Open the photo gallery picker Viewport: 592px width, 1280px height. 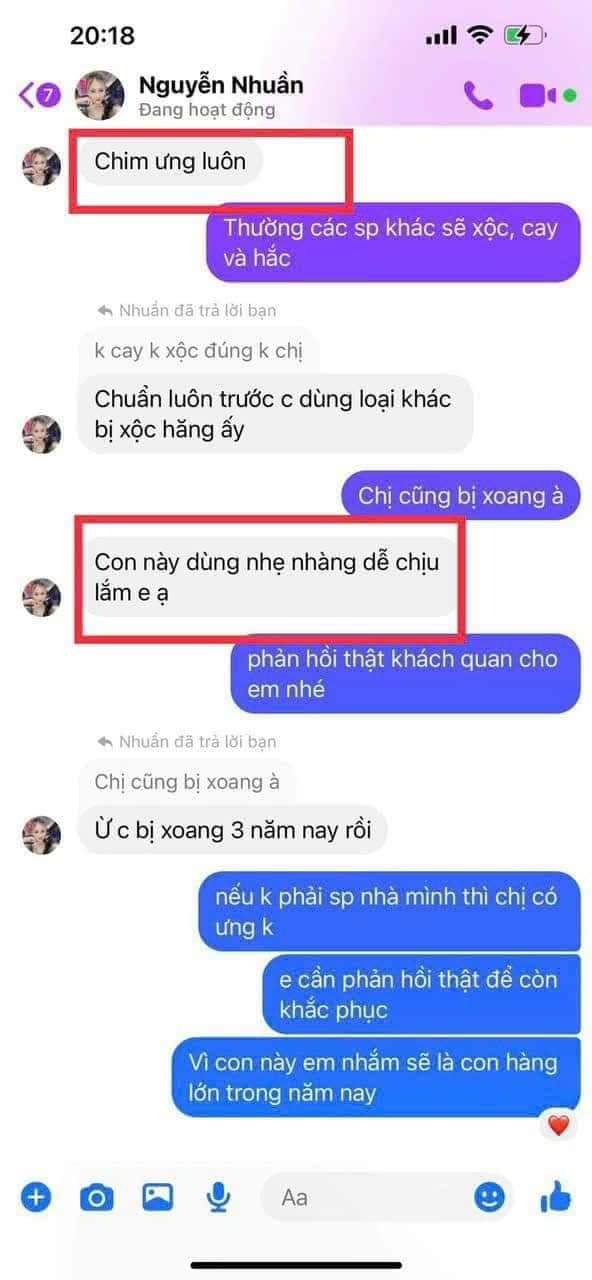pos(157,1196)
